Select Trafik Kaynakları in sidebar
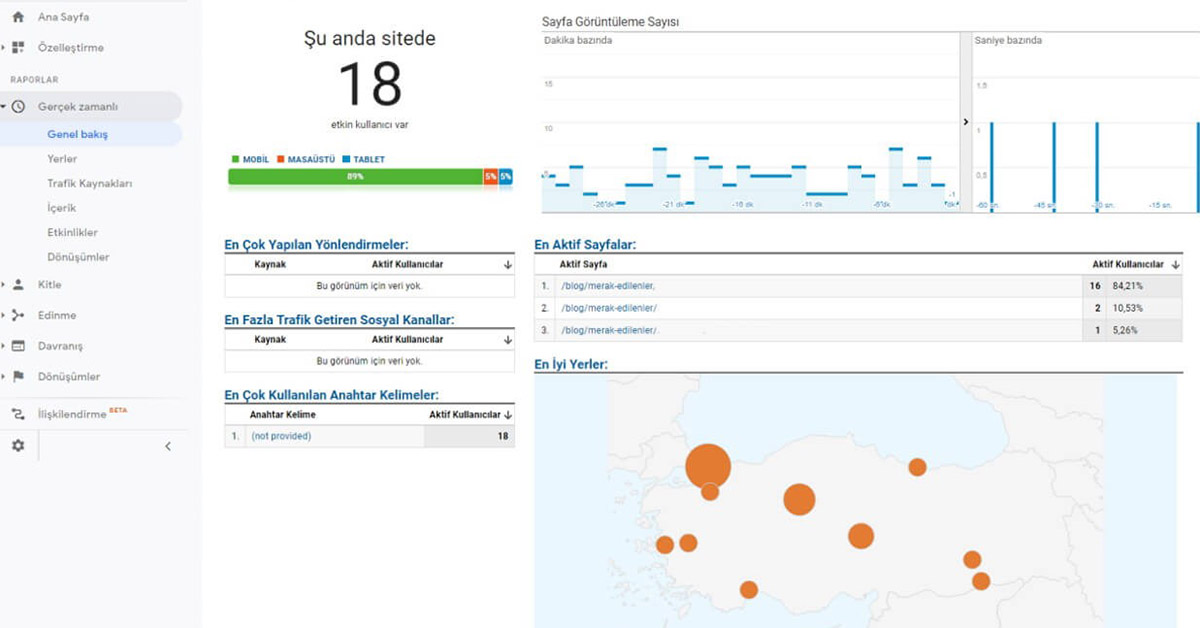 (x=89, y=184)
